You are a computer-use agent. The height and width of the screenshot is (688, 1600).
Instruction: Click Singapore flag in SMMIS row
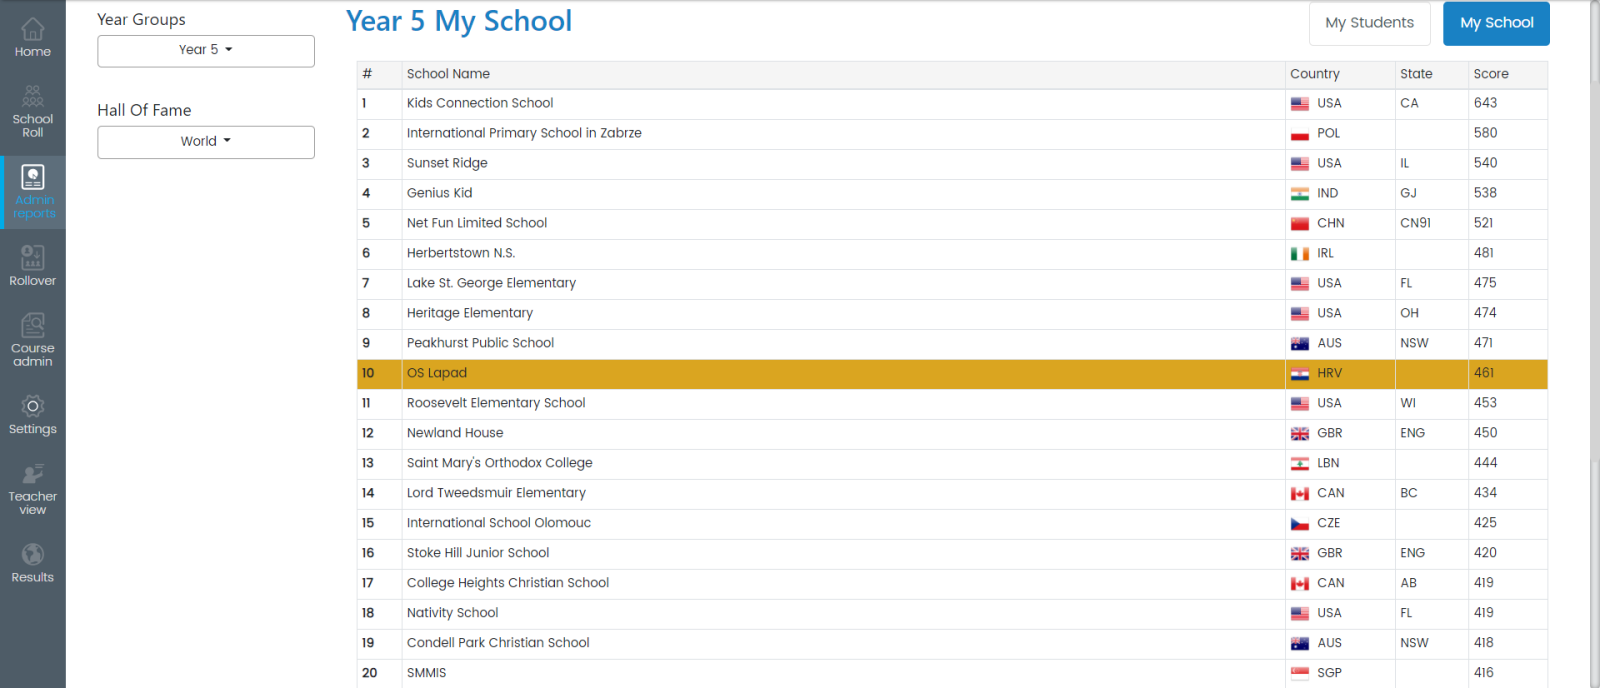click(x=1300, y=674)
